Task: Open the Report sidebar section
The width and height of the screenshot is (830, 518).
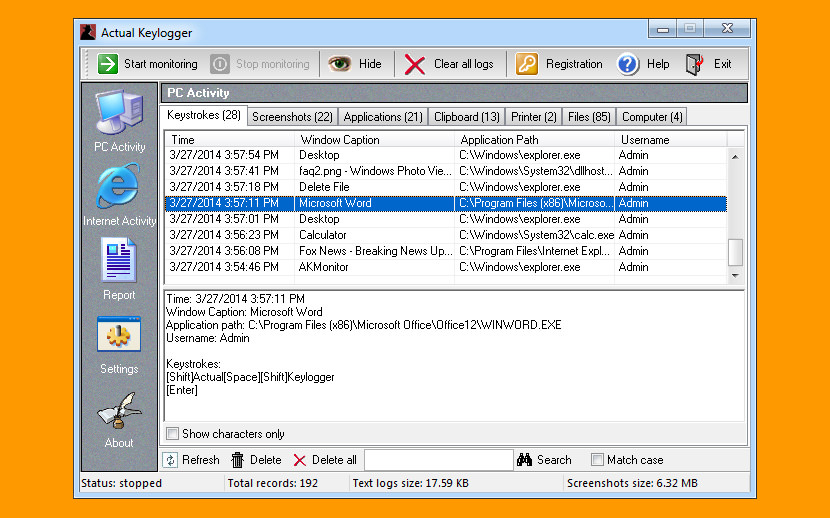Action: 119,268
